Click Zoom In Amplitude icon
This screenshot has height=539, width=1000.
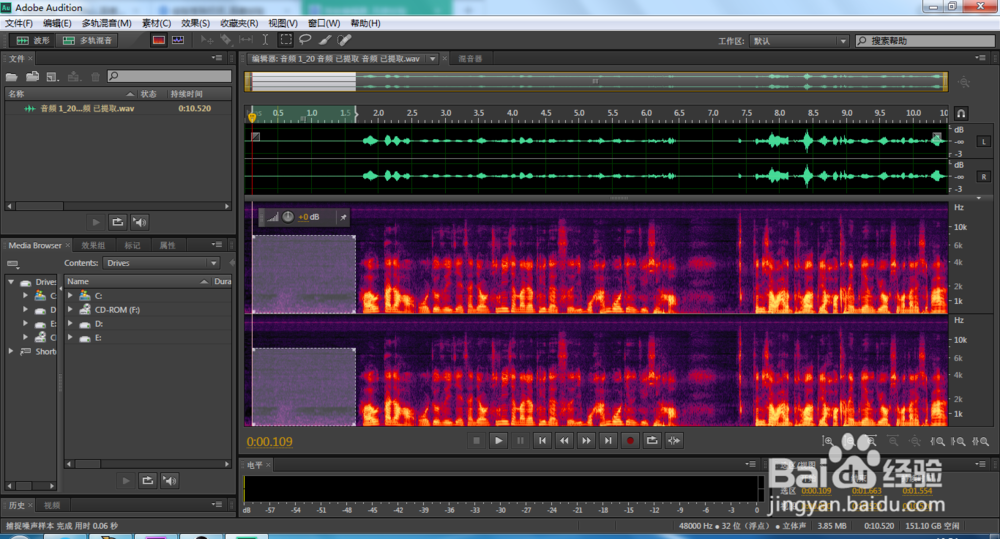click(x=828, y=441)
